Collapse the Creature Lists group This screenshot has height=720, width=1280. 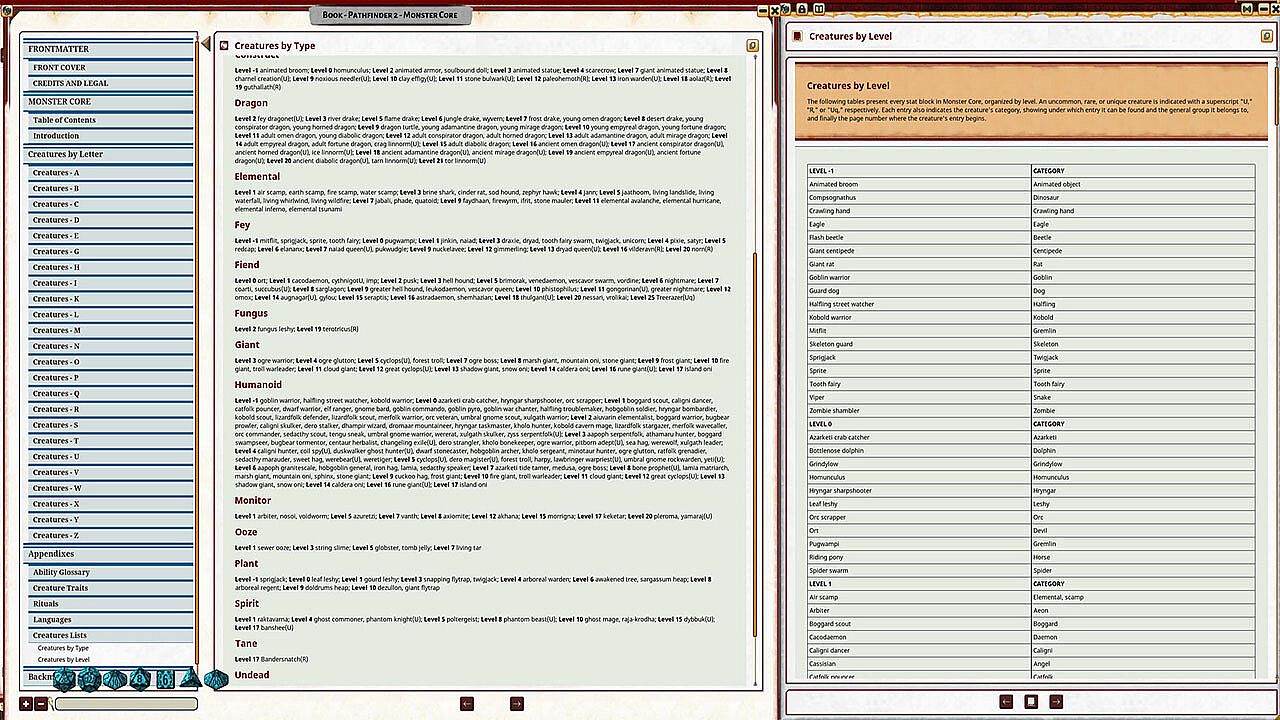pyautogui.click(x=110, y=636)
